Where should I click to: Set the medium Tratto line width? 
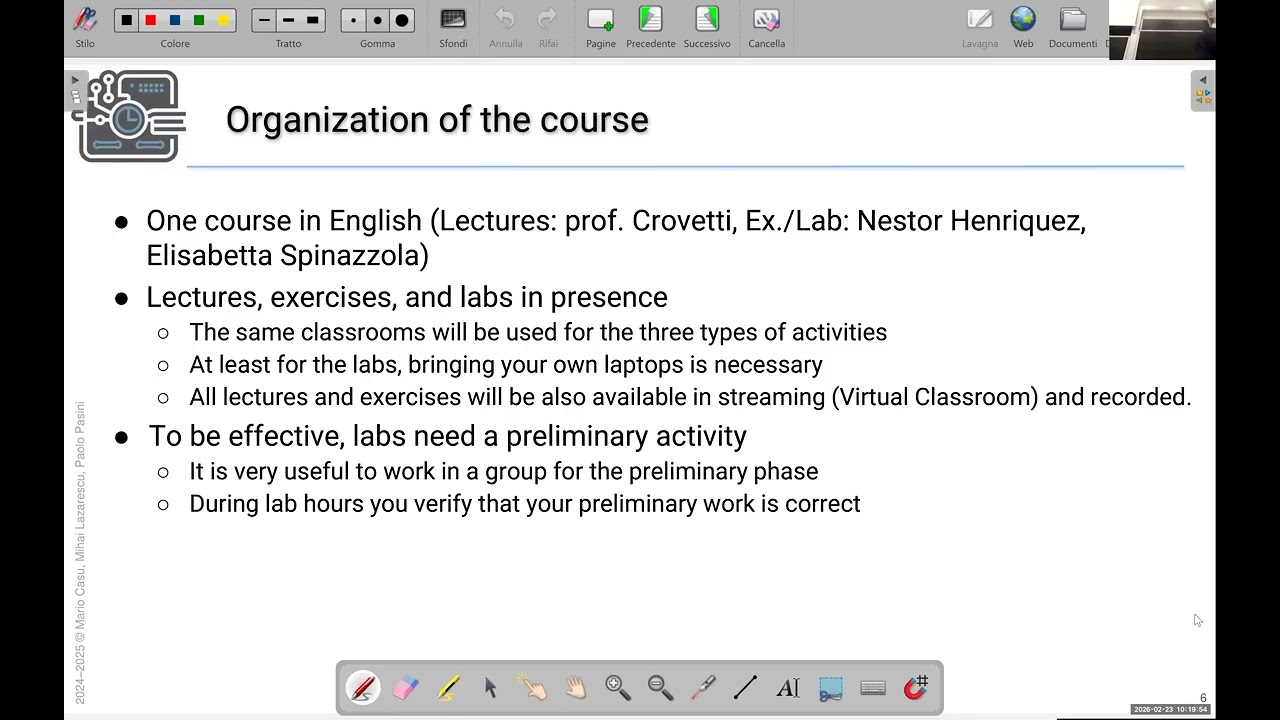(288, 20)
